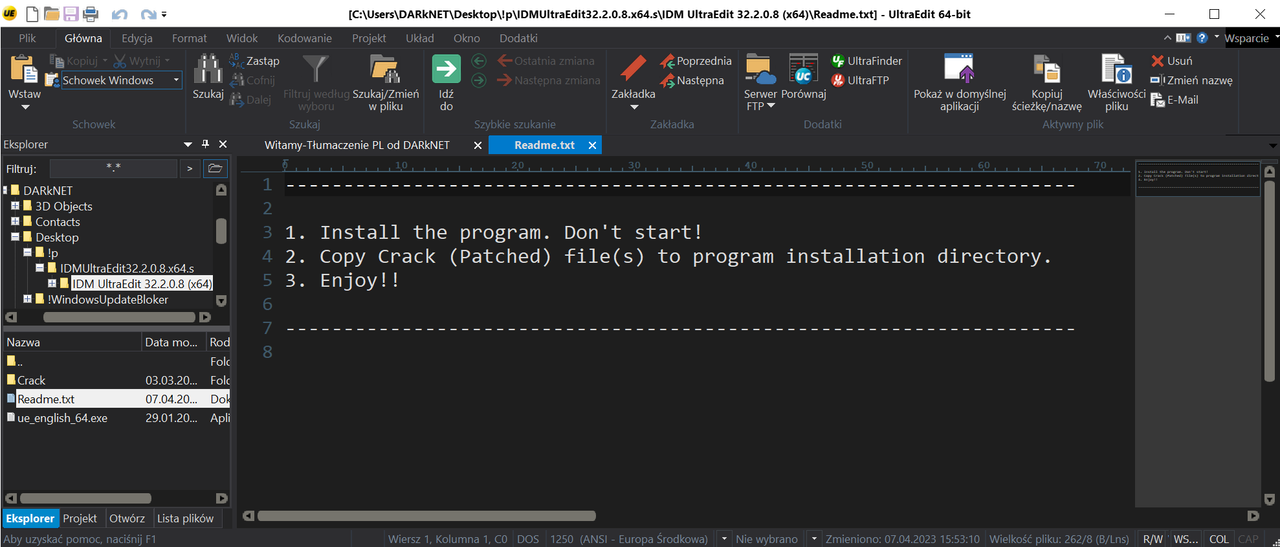1280x547 pixels.
Task: Switch to the Format ribbon tab
Action: tap(189, 38)
